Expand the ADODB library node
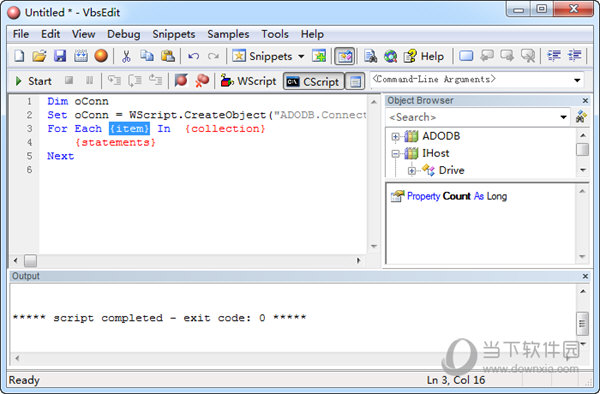 [x=396, y=137]
